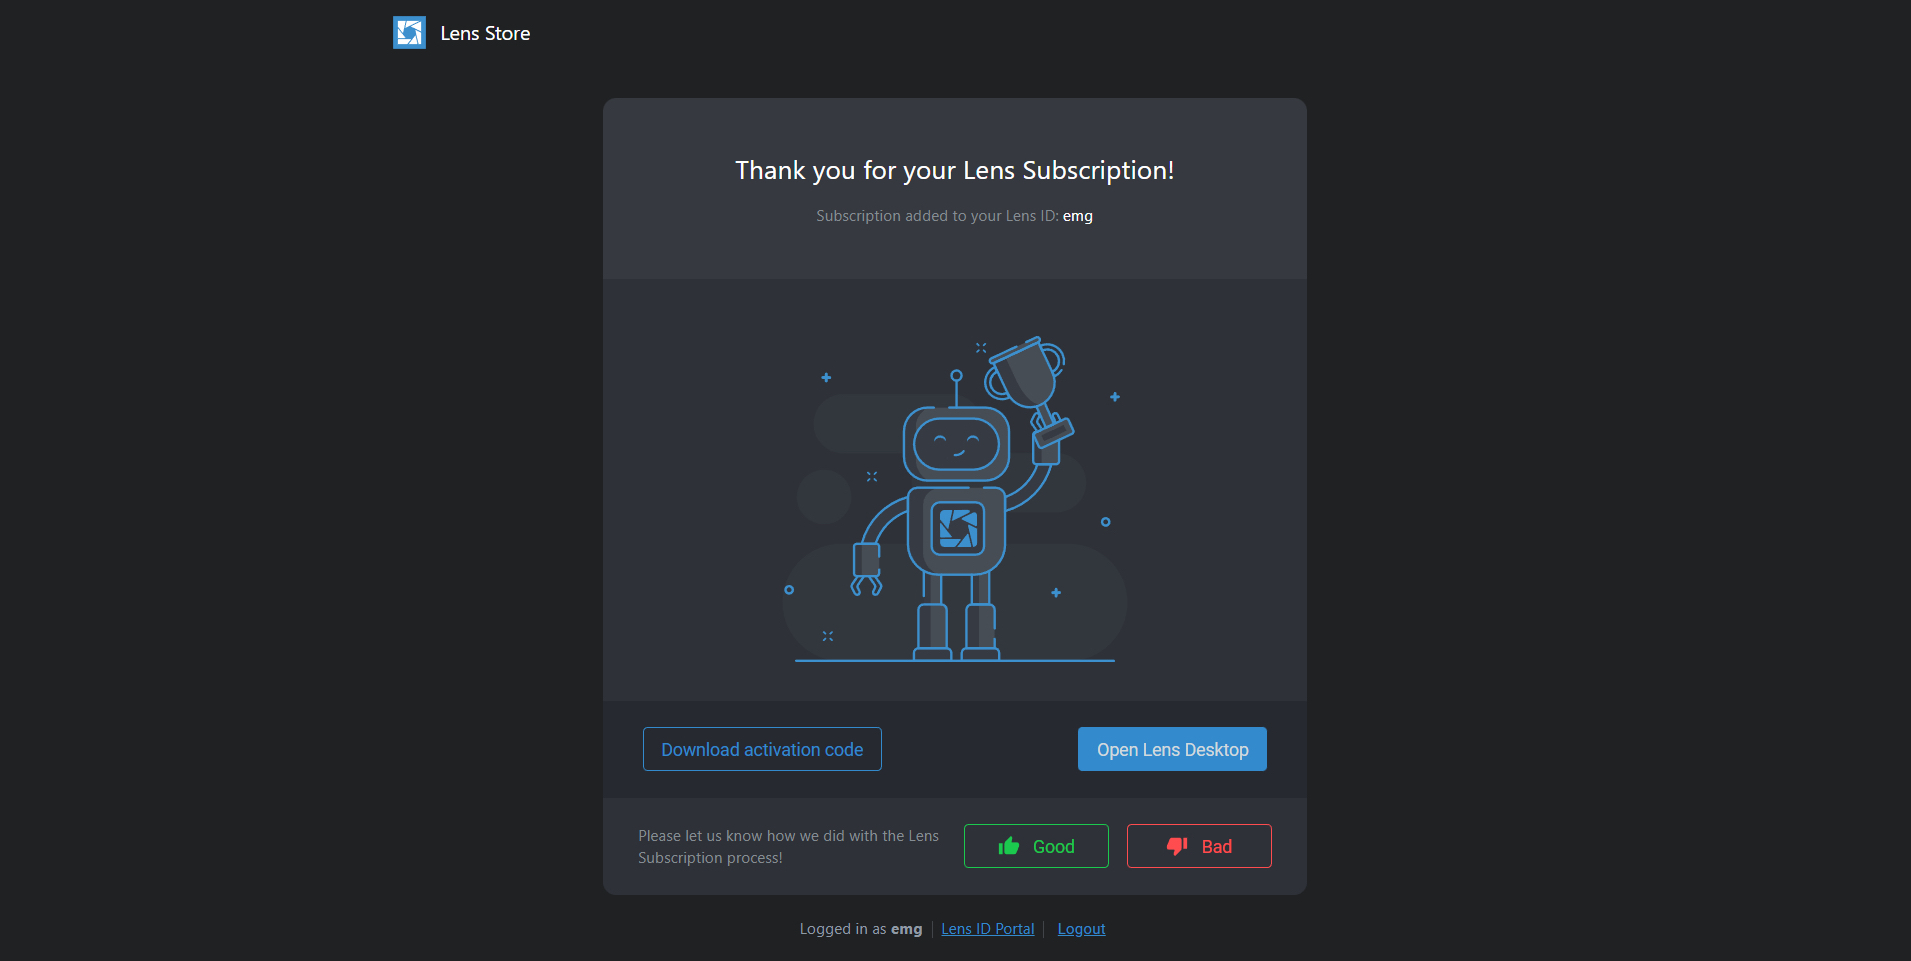Click the 'Thank you for your Lens Subscription!' heading
Viewport: 1911px width, 961px height.
coord(955,170)
